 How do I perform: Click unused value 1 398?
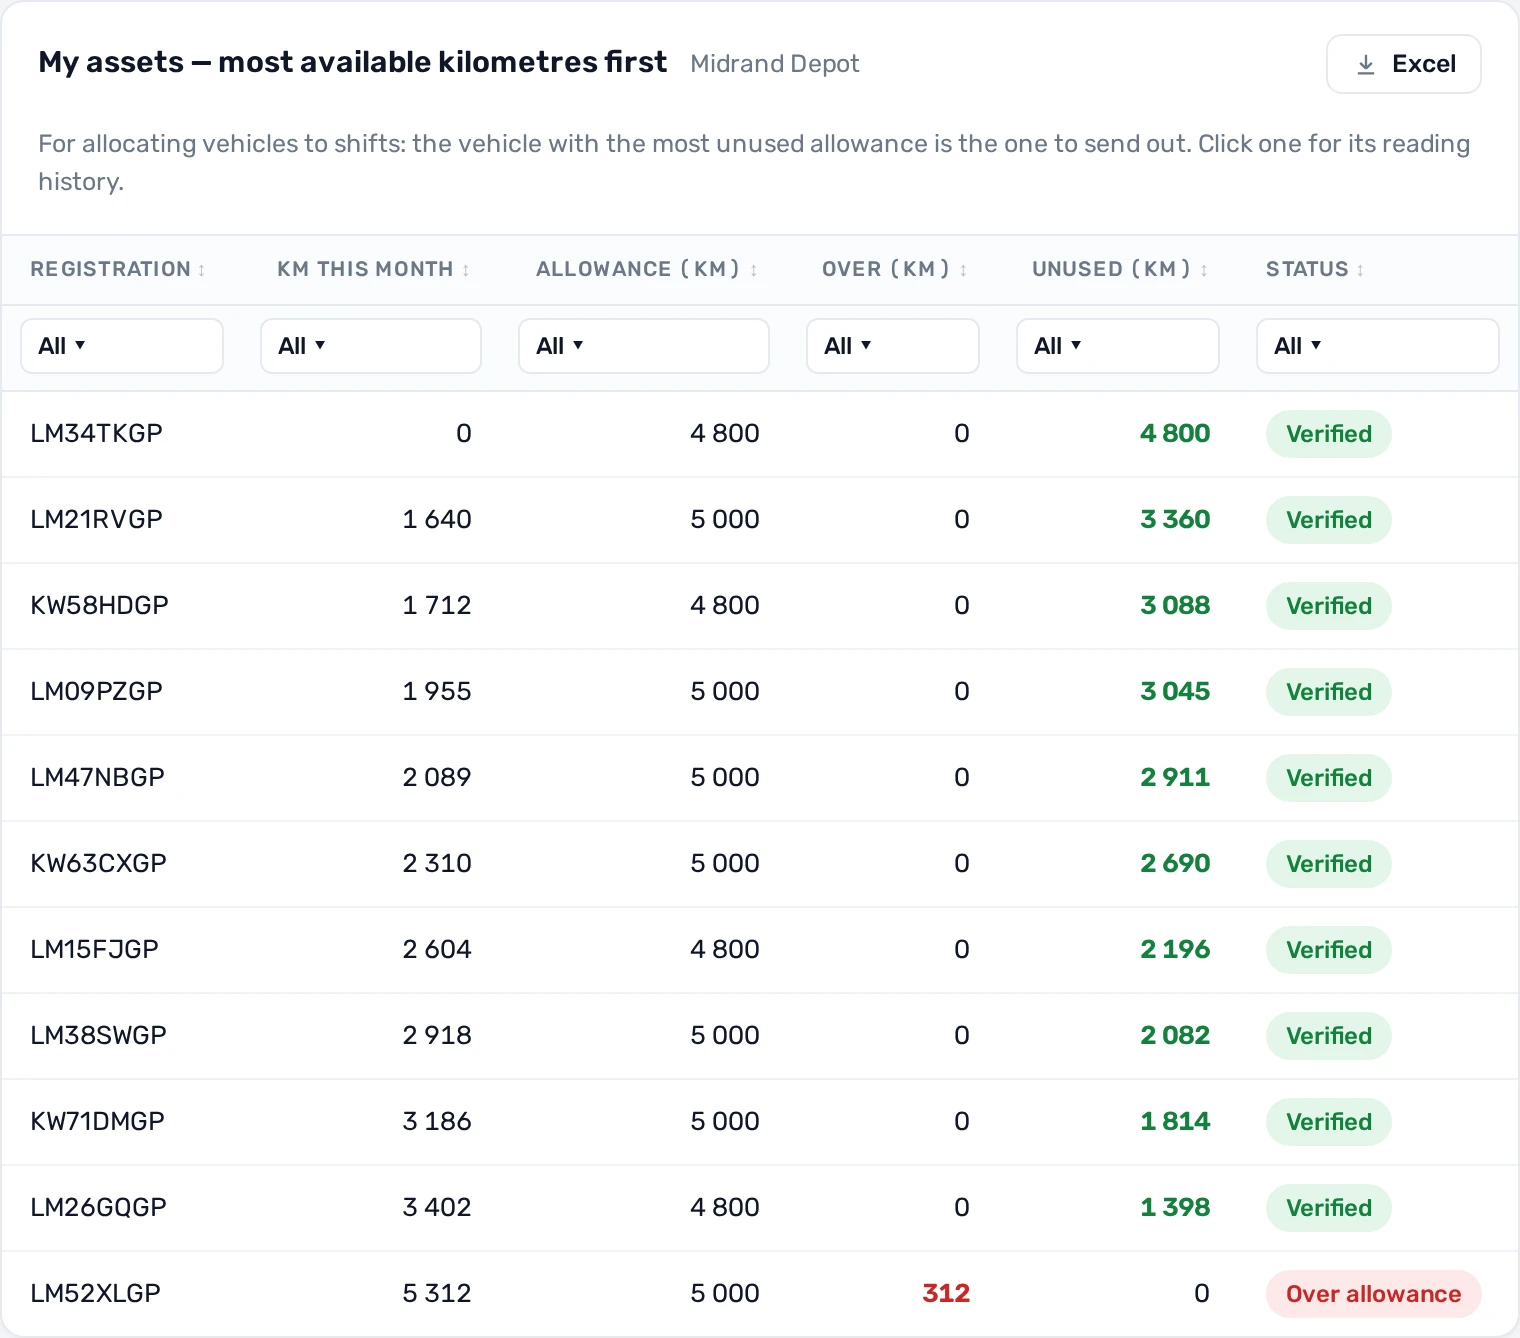pos(1175,1207)
